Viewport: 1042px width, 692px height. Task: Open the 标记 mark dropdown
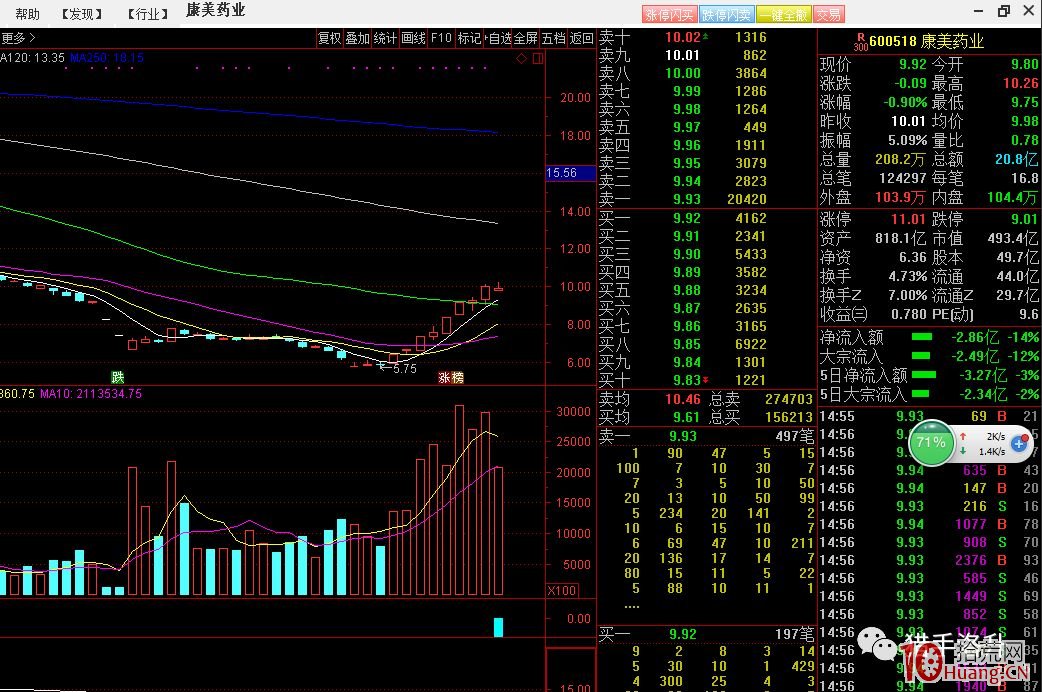click(469, 38)
